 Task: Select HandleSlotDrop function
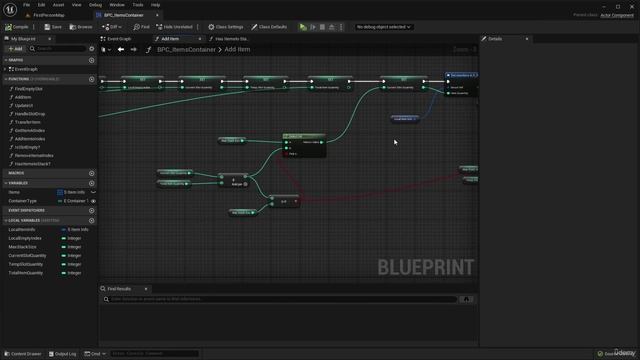coord(30,114)
